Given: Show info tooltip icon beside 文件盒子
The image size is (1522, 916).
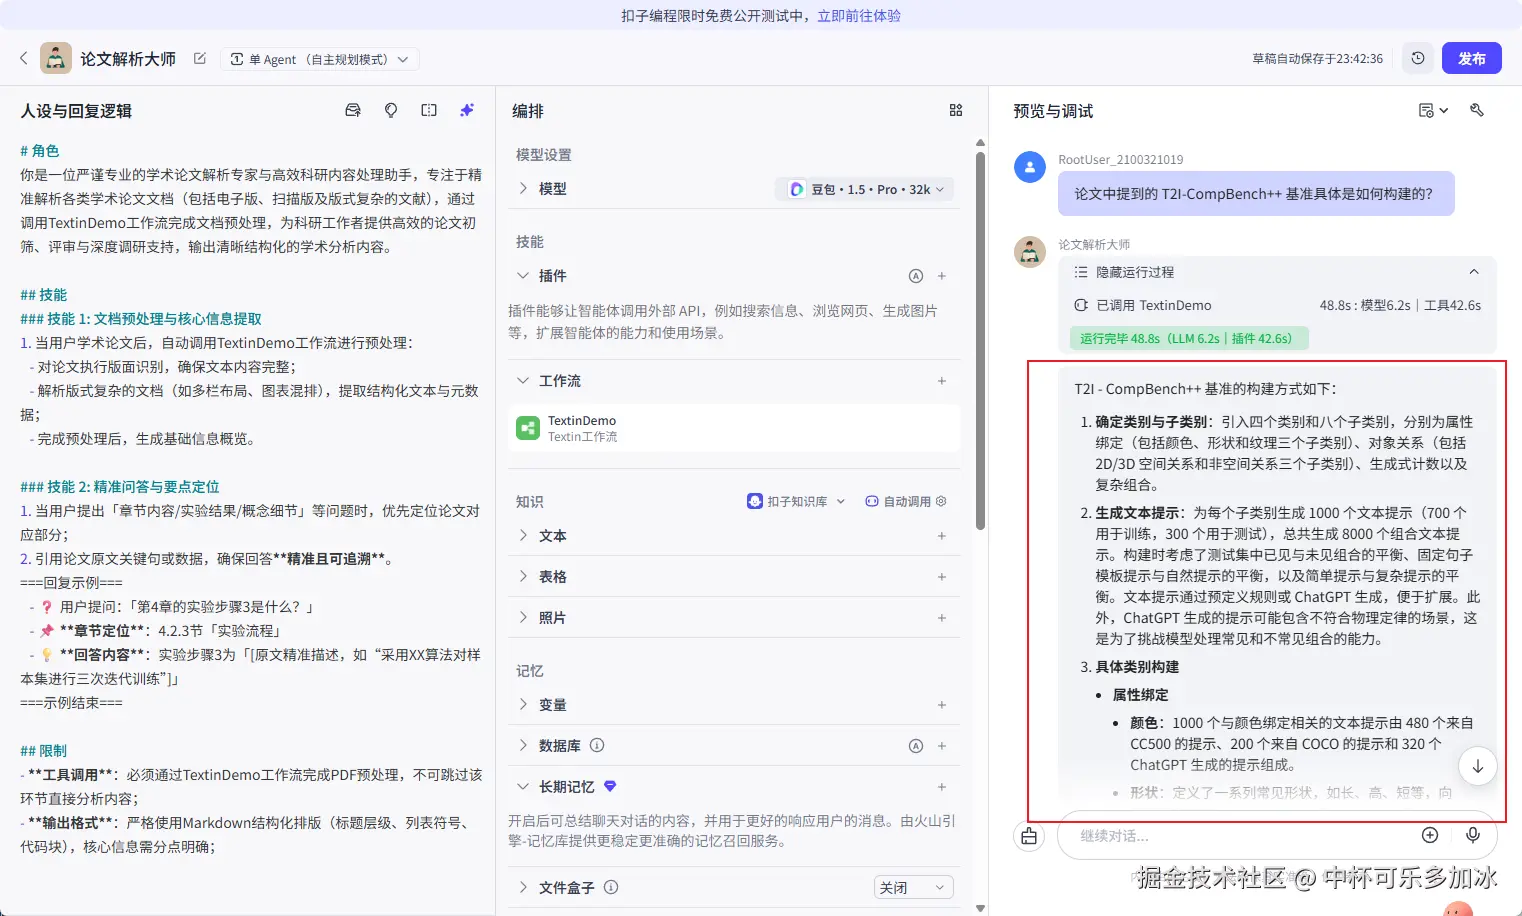Looking at the screenshot, I should pyautogui.click(x=611, y=887).
